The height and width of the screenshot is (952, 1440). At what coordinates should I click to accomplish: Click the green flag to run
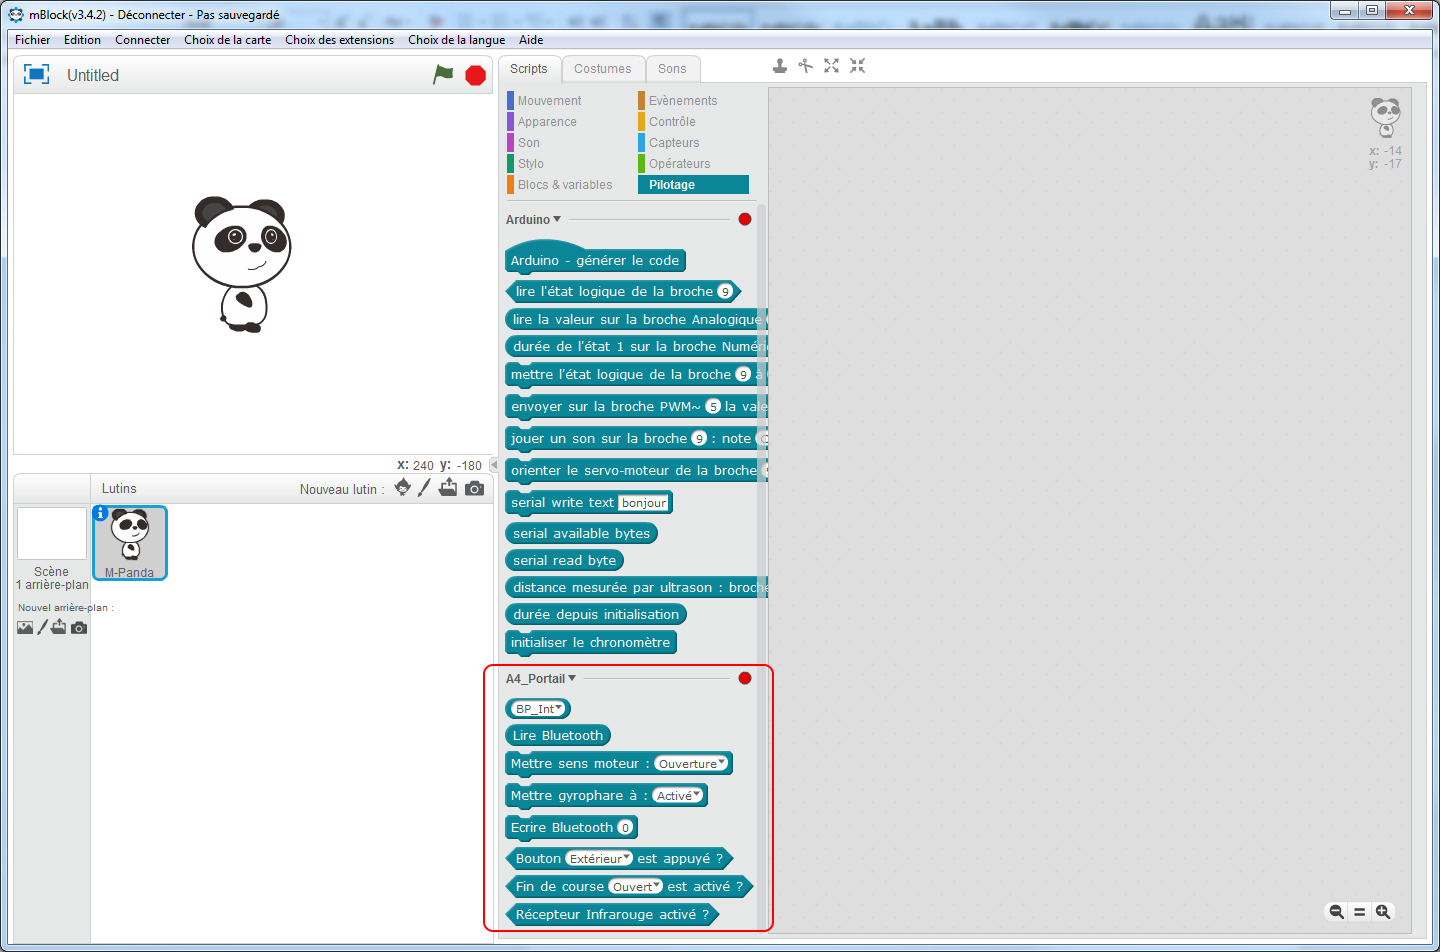[443, 75]
